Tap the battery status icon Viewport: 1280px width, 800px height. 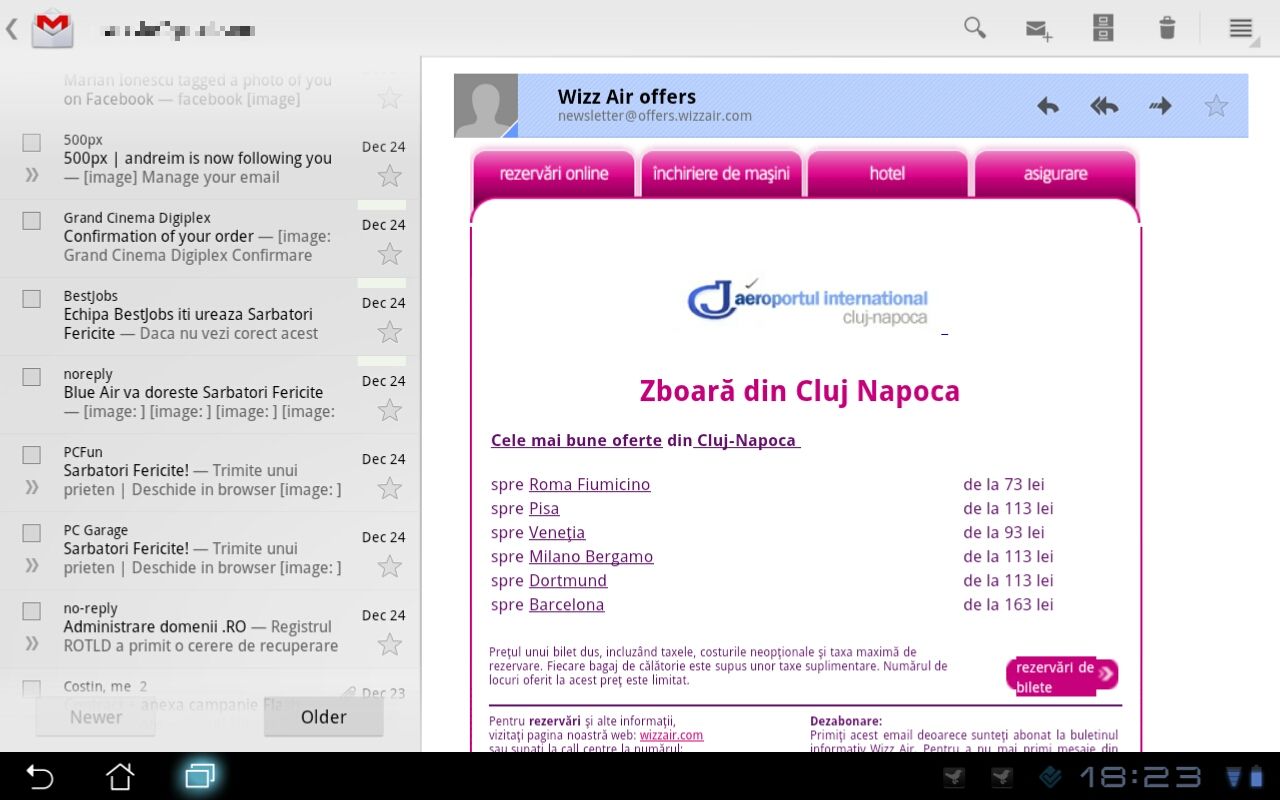coord(1256,777)
